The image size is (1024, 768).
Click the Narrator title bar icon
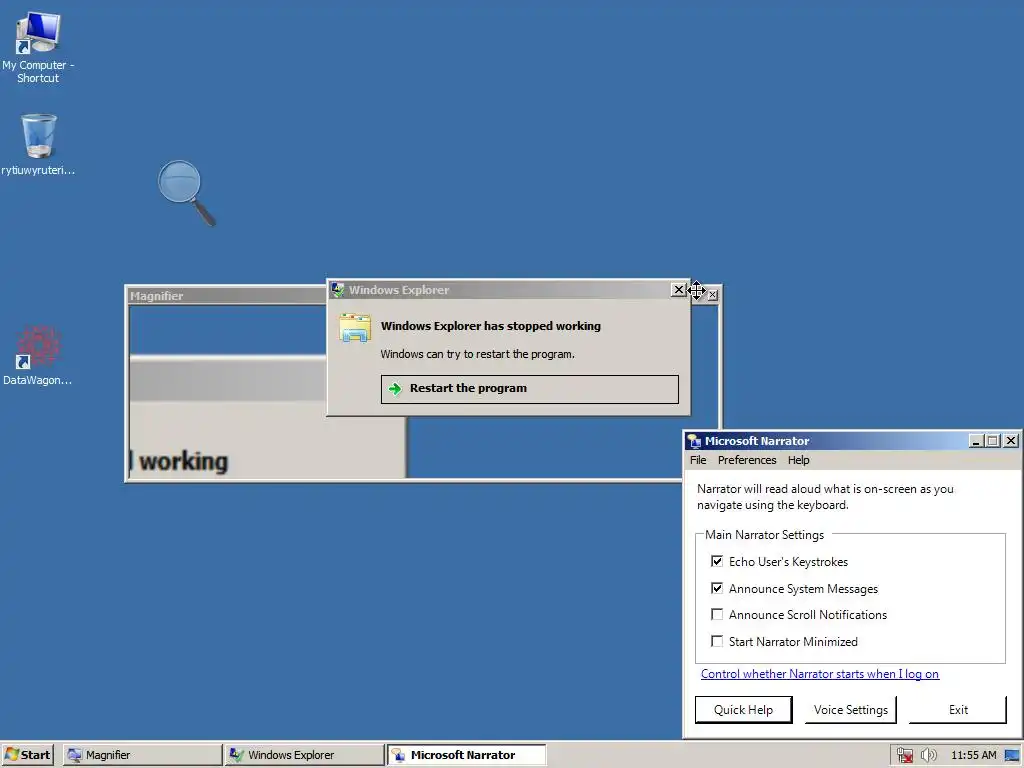point(695,441)
